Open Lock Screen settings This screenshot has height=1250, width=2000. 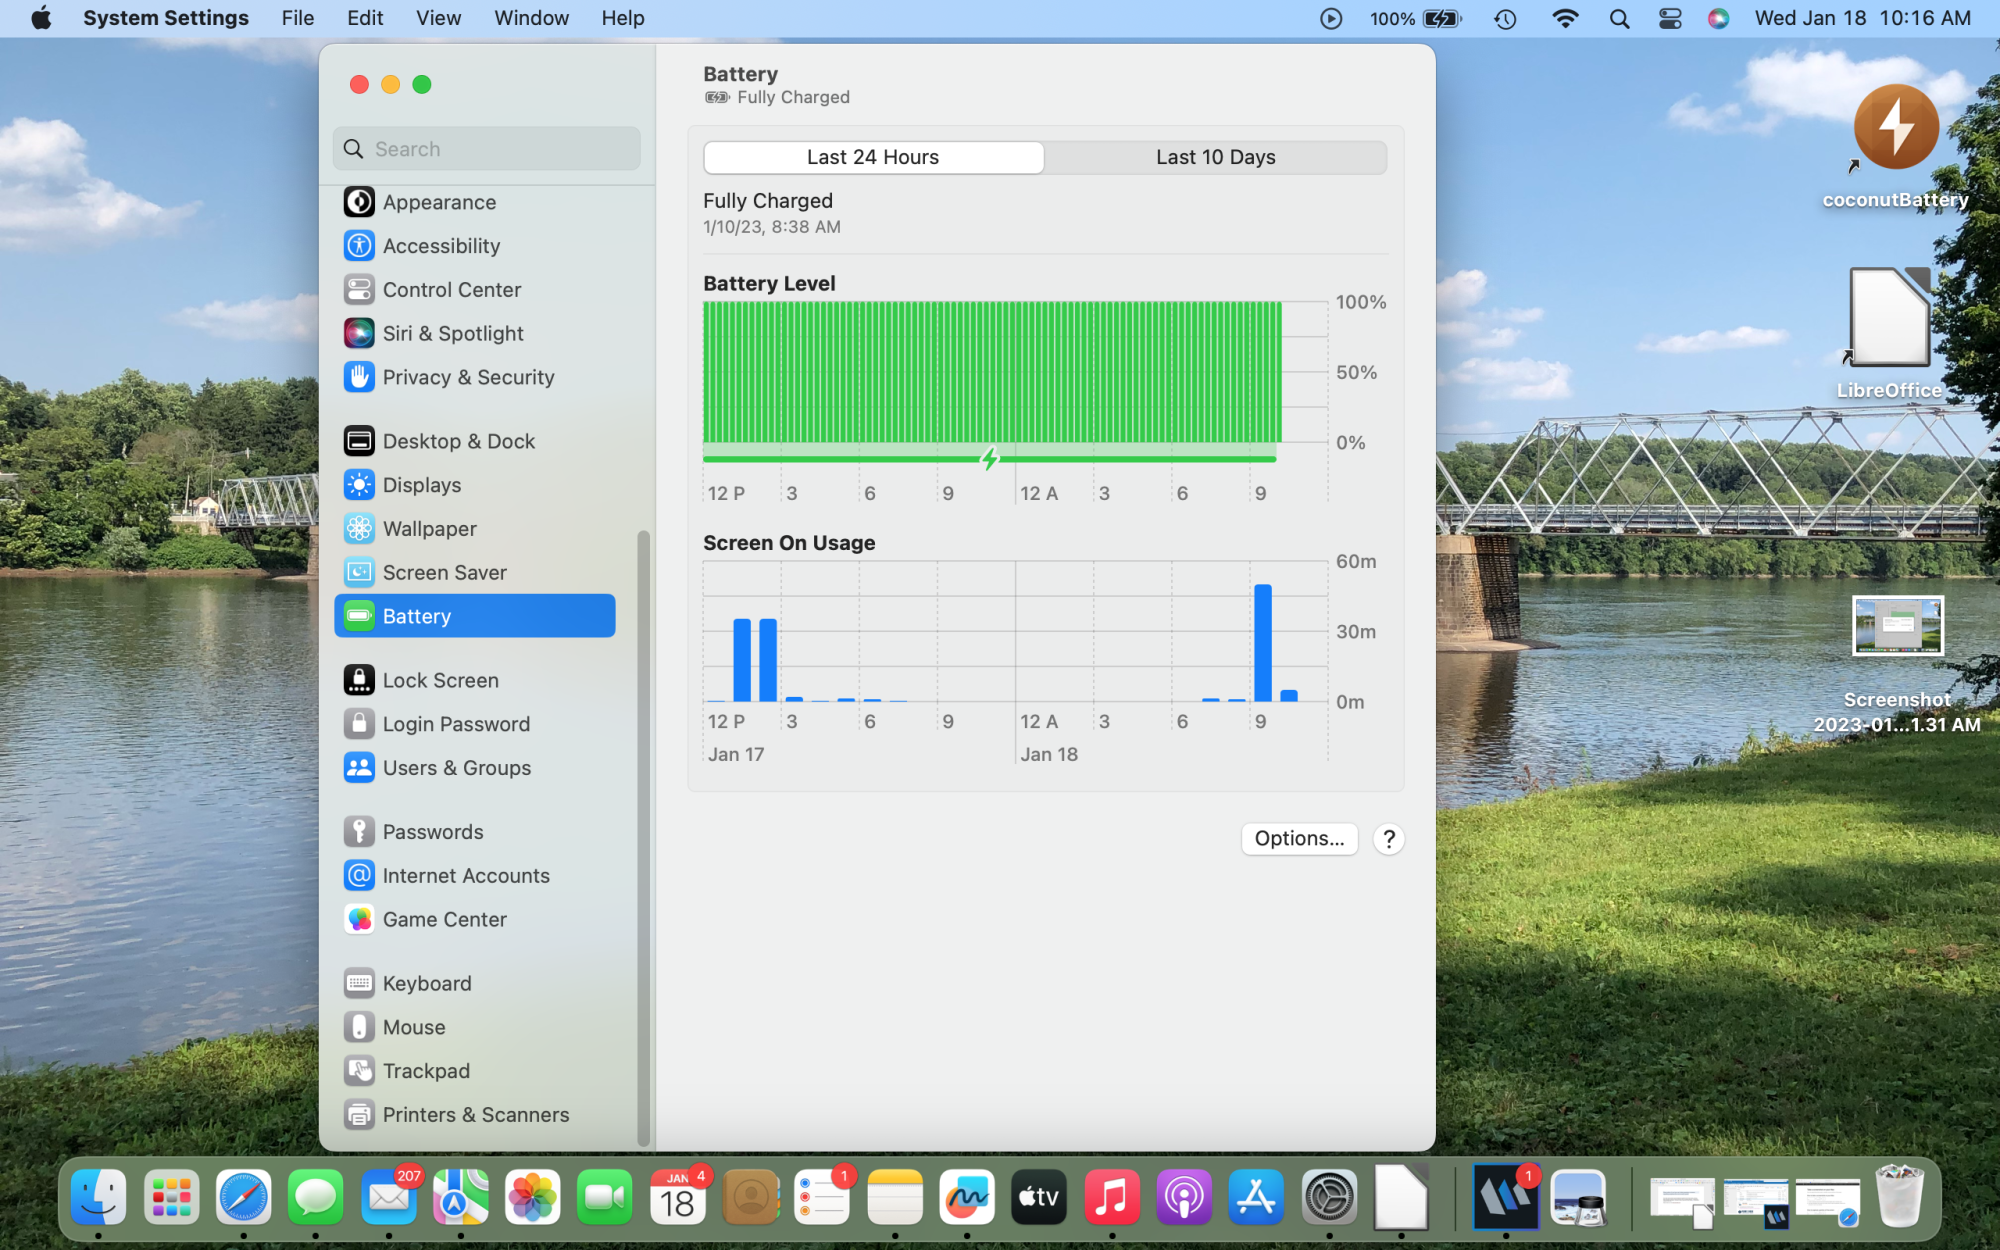coord(439,680)
